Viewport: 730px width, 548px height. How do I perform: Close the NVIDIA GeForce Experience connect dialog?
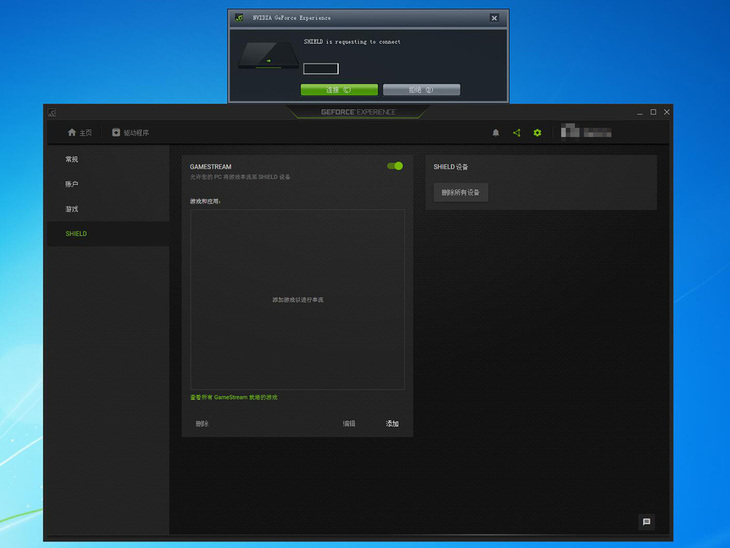point(494,18)
